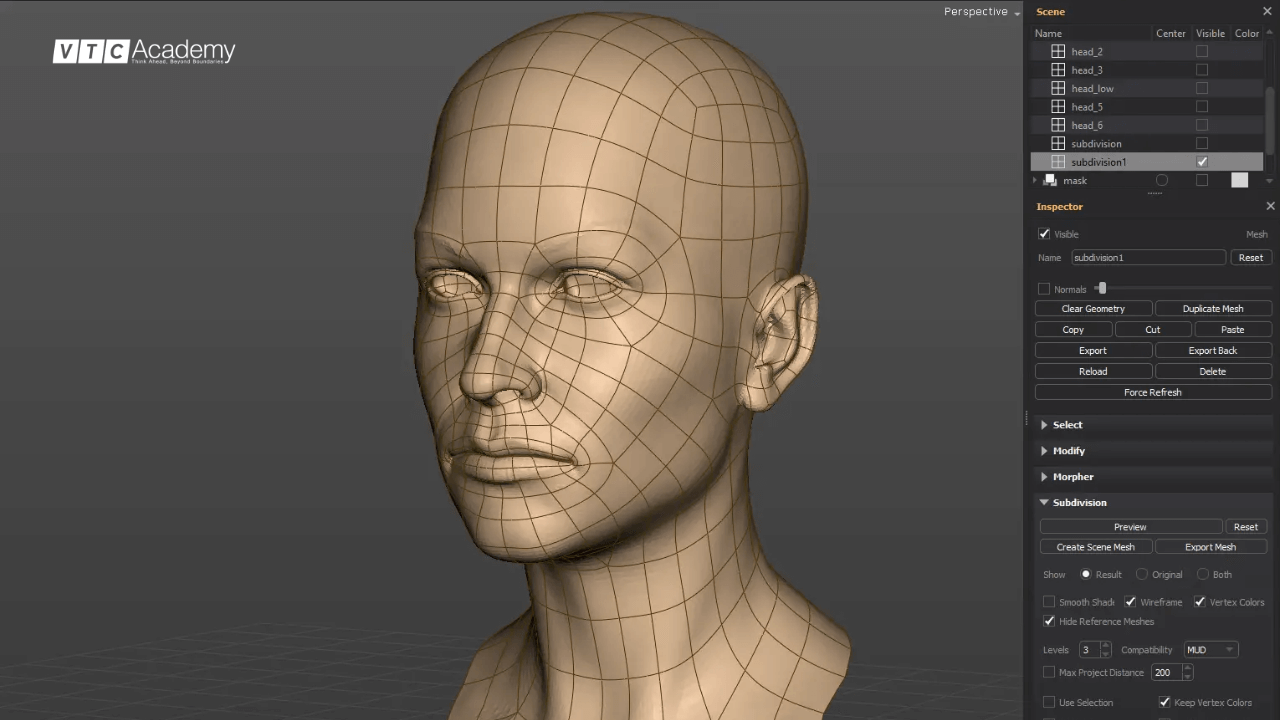Disable the Wireframe checkbox
1280x720 pixels.
click(1130, 602)
